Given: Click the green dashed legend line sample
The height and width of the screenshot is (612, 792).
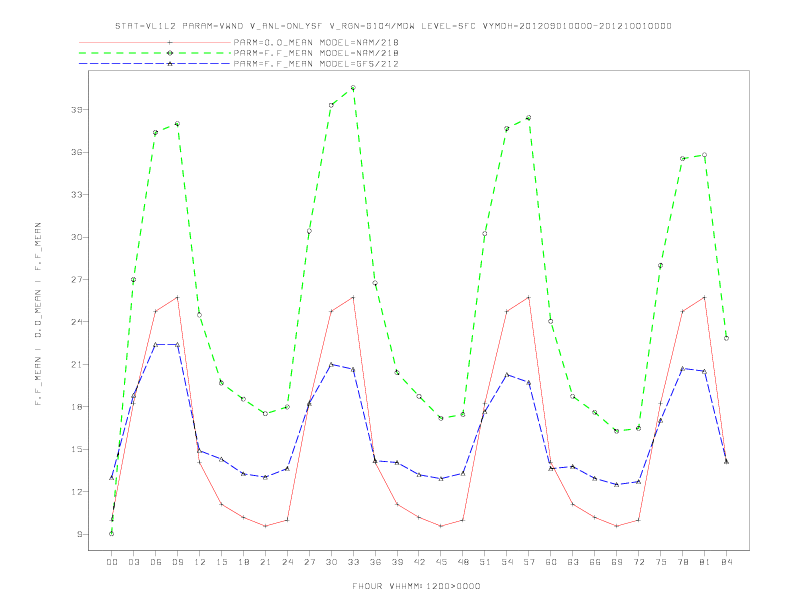Looking at the screenshot, I should tap(155, 53).
